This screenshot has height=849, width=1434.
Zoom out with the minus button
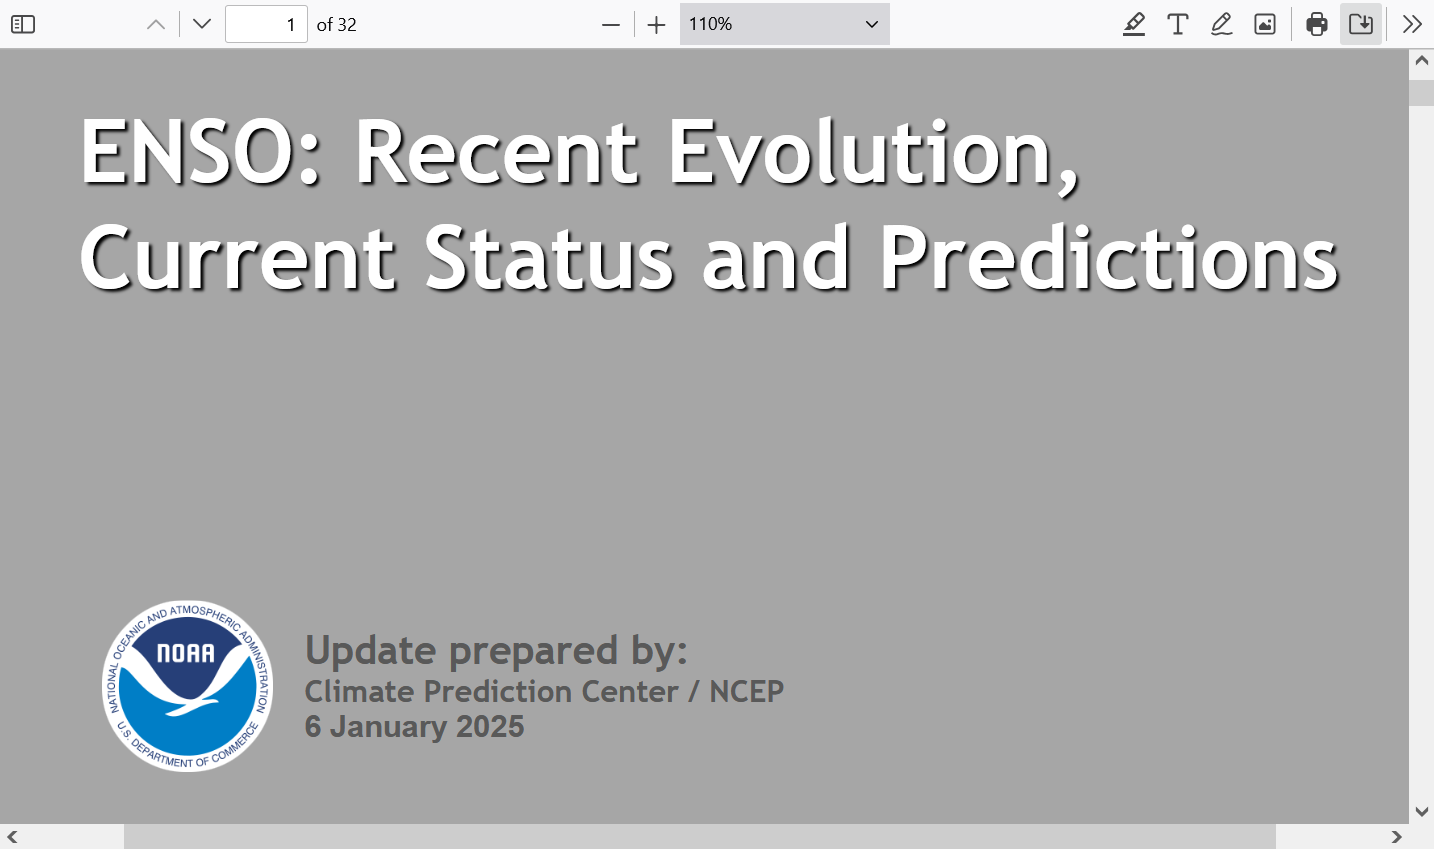611,24
